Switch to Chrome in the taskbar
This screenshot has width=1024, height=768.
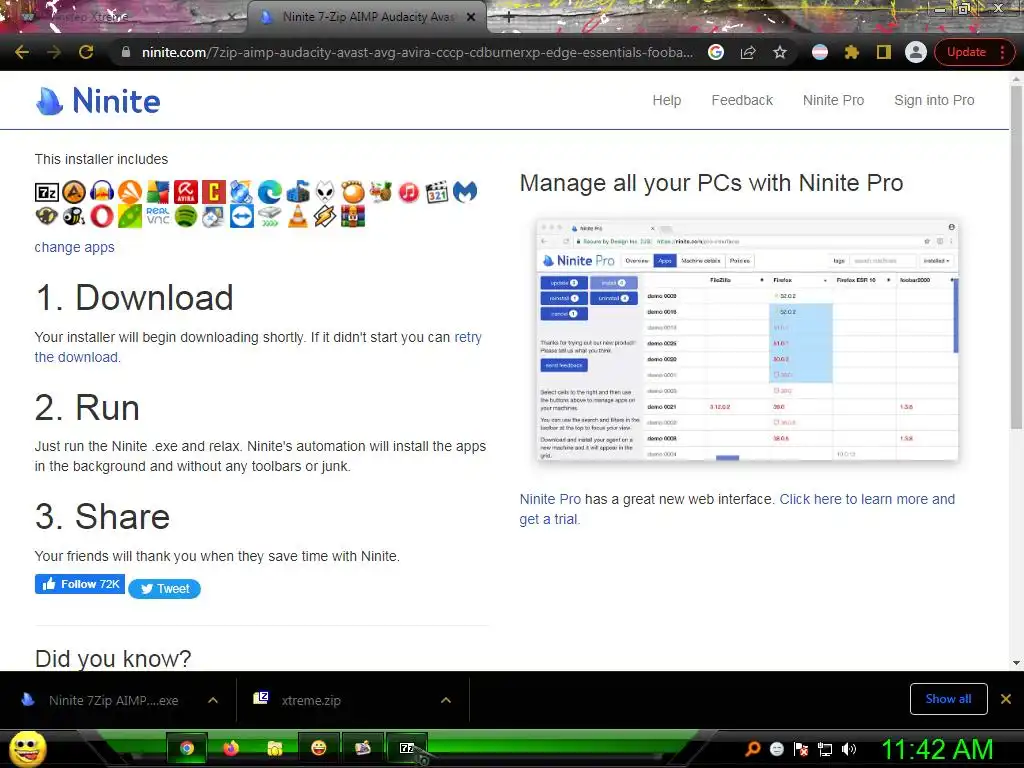coord(187,748)
